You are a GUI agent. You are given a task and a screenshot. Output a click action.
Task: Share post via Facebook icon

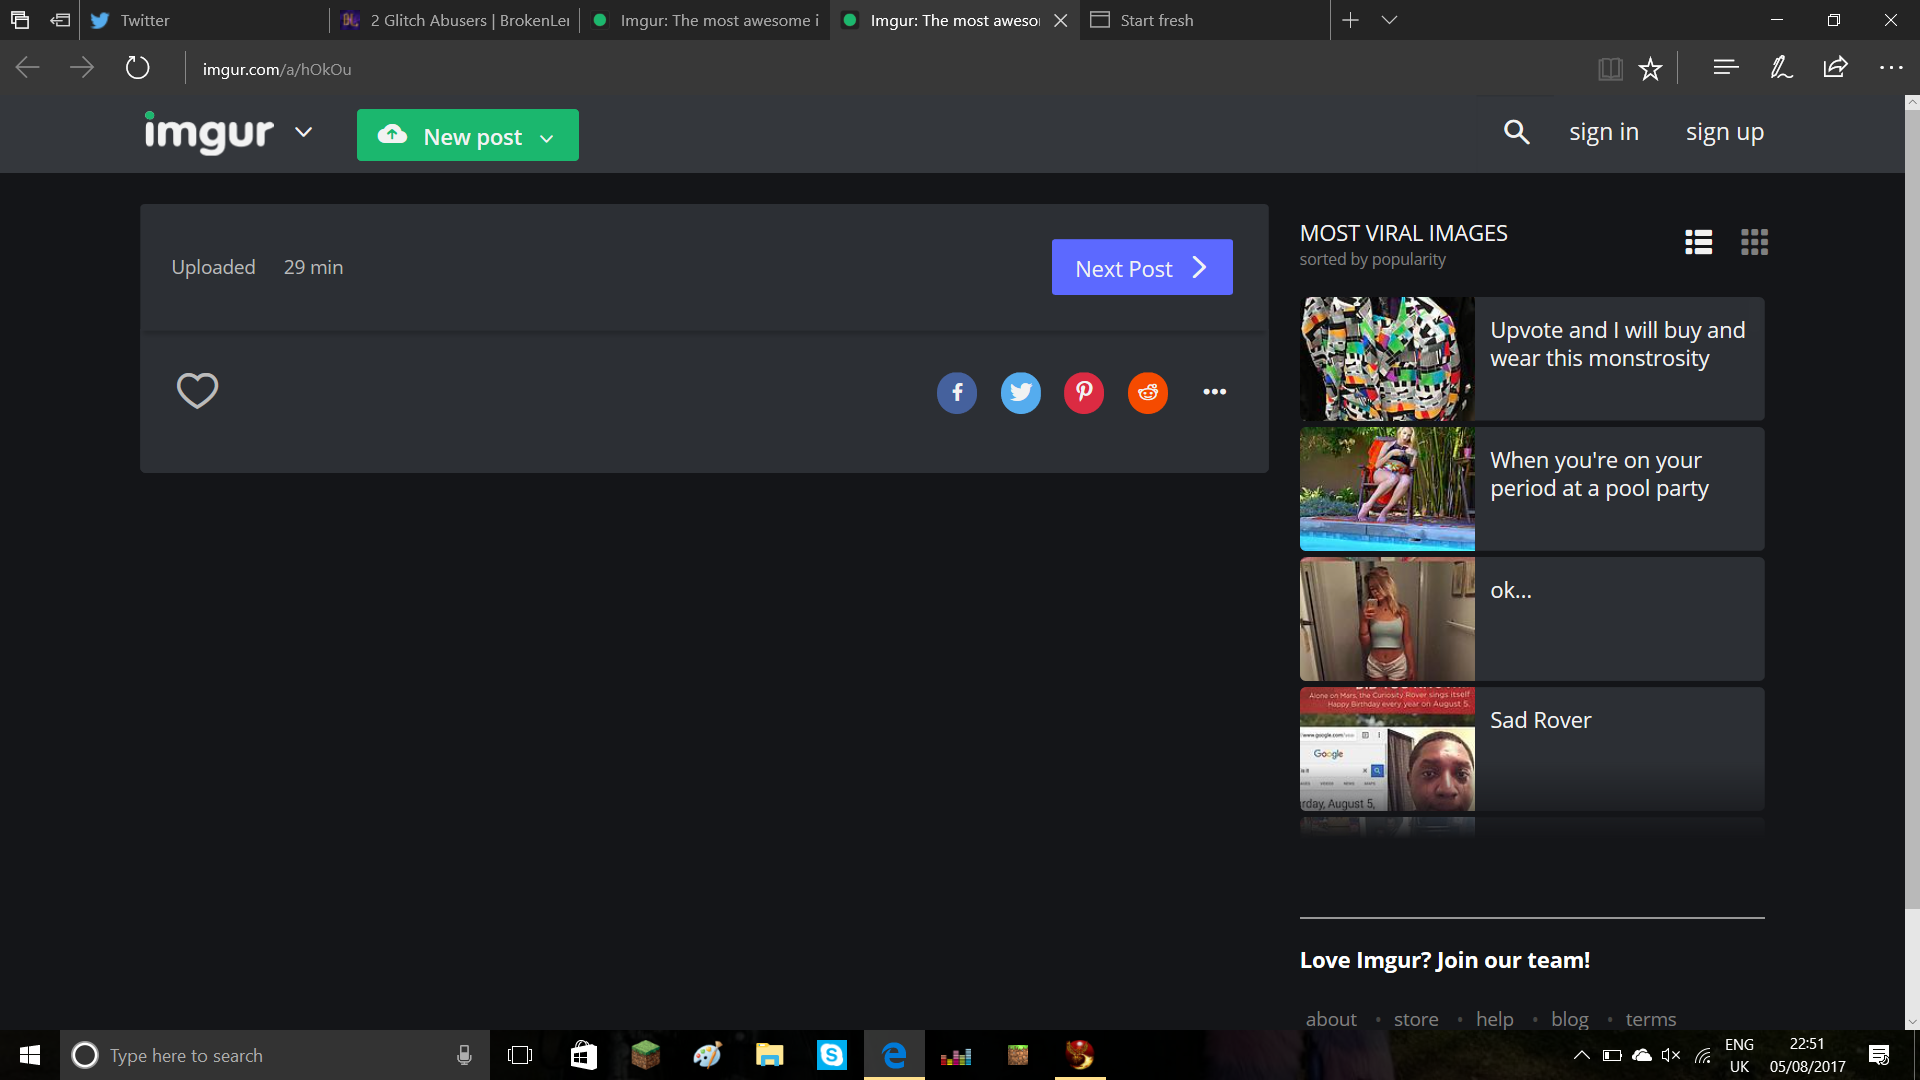pyautogui.click(x=957, y=392)
